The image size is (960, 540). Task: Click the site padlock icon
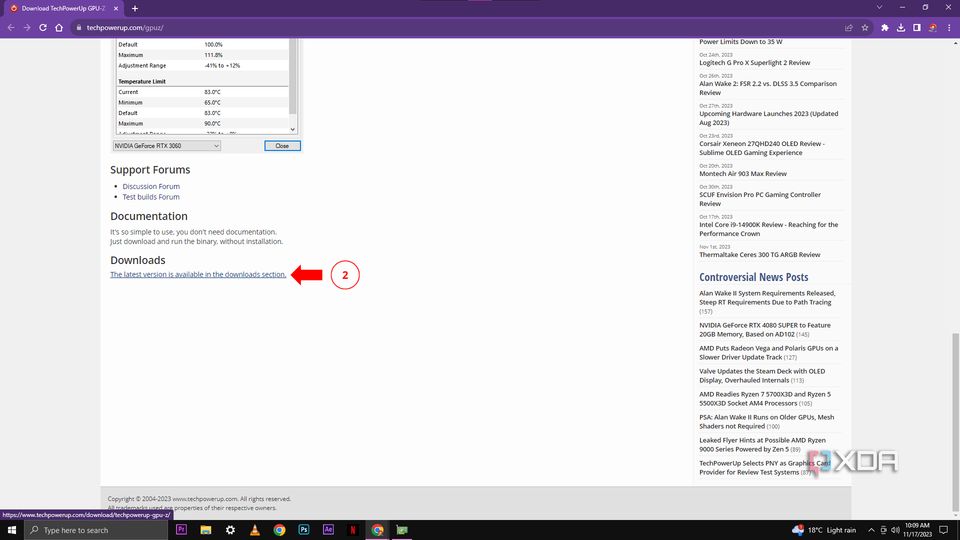tap(79, 28)
